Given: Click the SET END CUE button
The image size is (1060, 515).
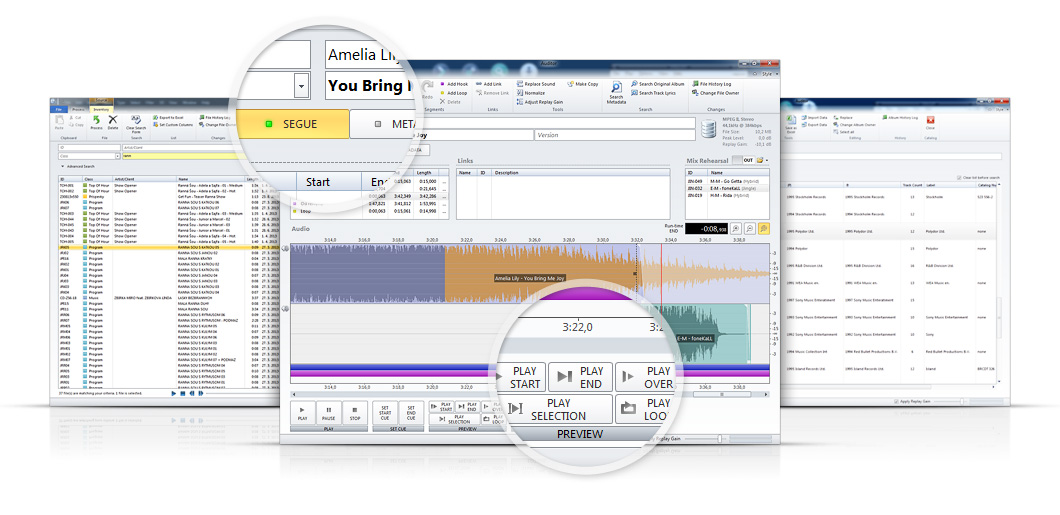Looking at the screenshot, I should coord(411,412).
